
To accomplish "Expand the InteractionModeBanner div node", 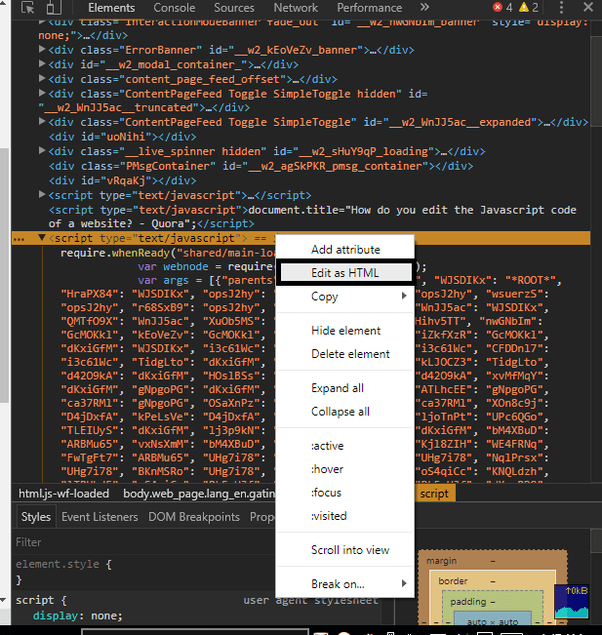I will [42, 22].
